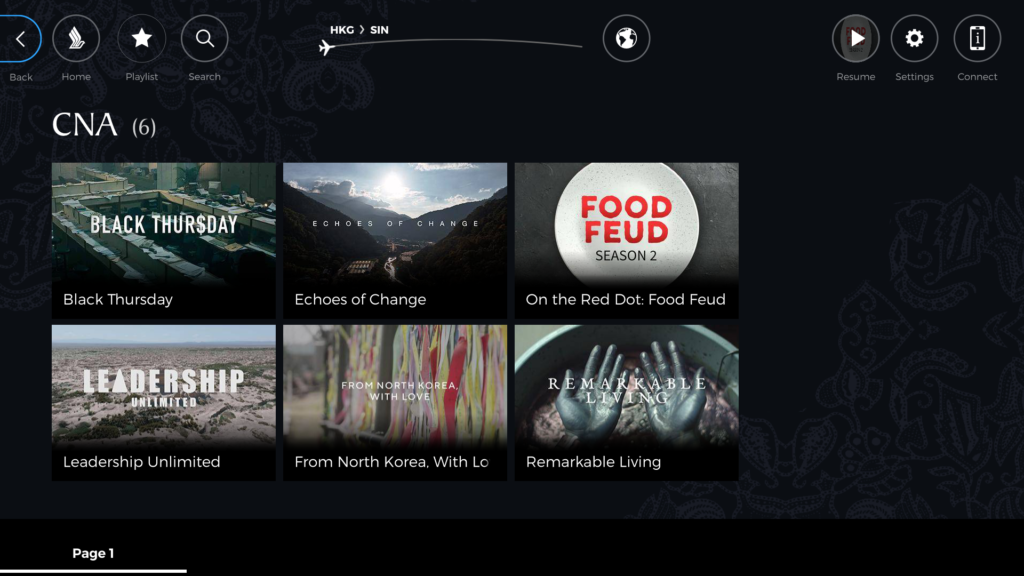This screenshot has height=576, width=1024.
Task: Switch to the Page 1 tab
Action: 93,553
